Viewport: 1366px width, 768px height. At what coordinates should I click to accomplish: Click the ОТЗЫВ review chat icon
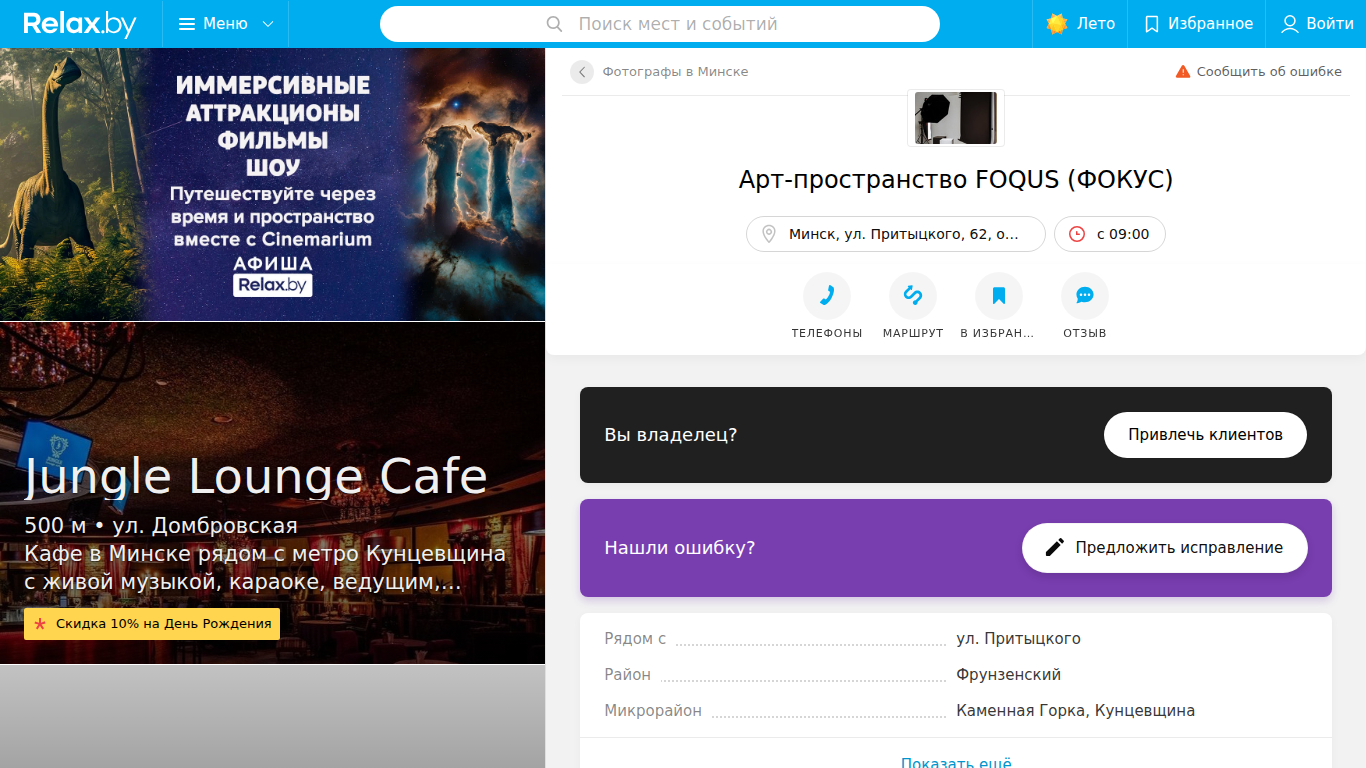coord(1085,296)
